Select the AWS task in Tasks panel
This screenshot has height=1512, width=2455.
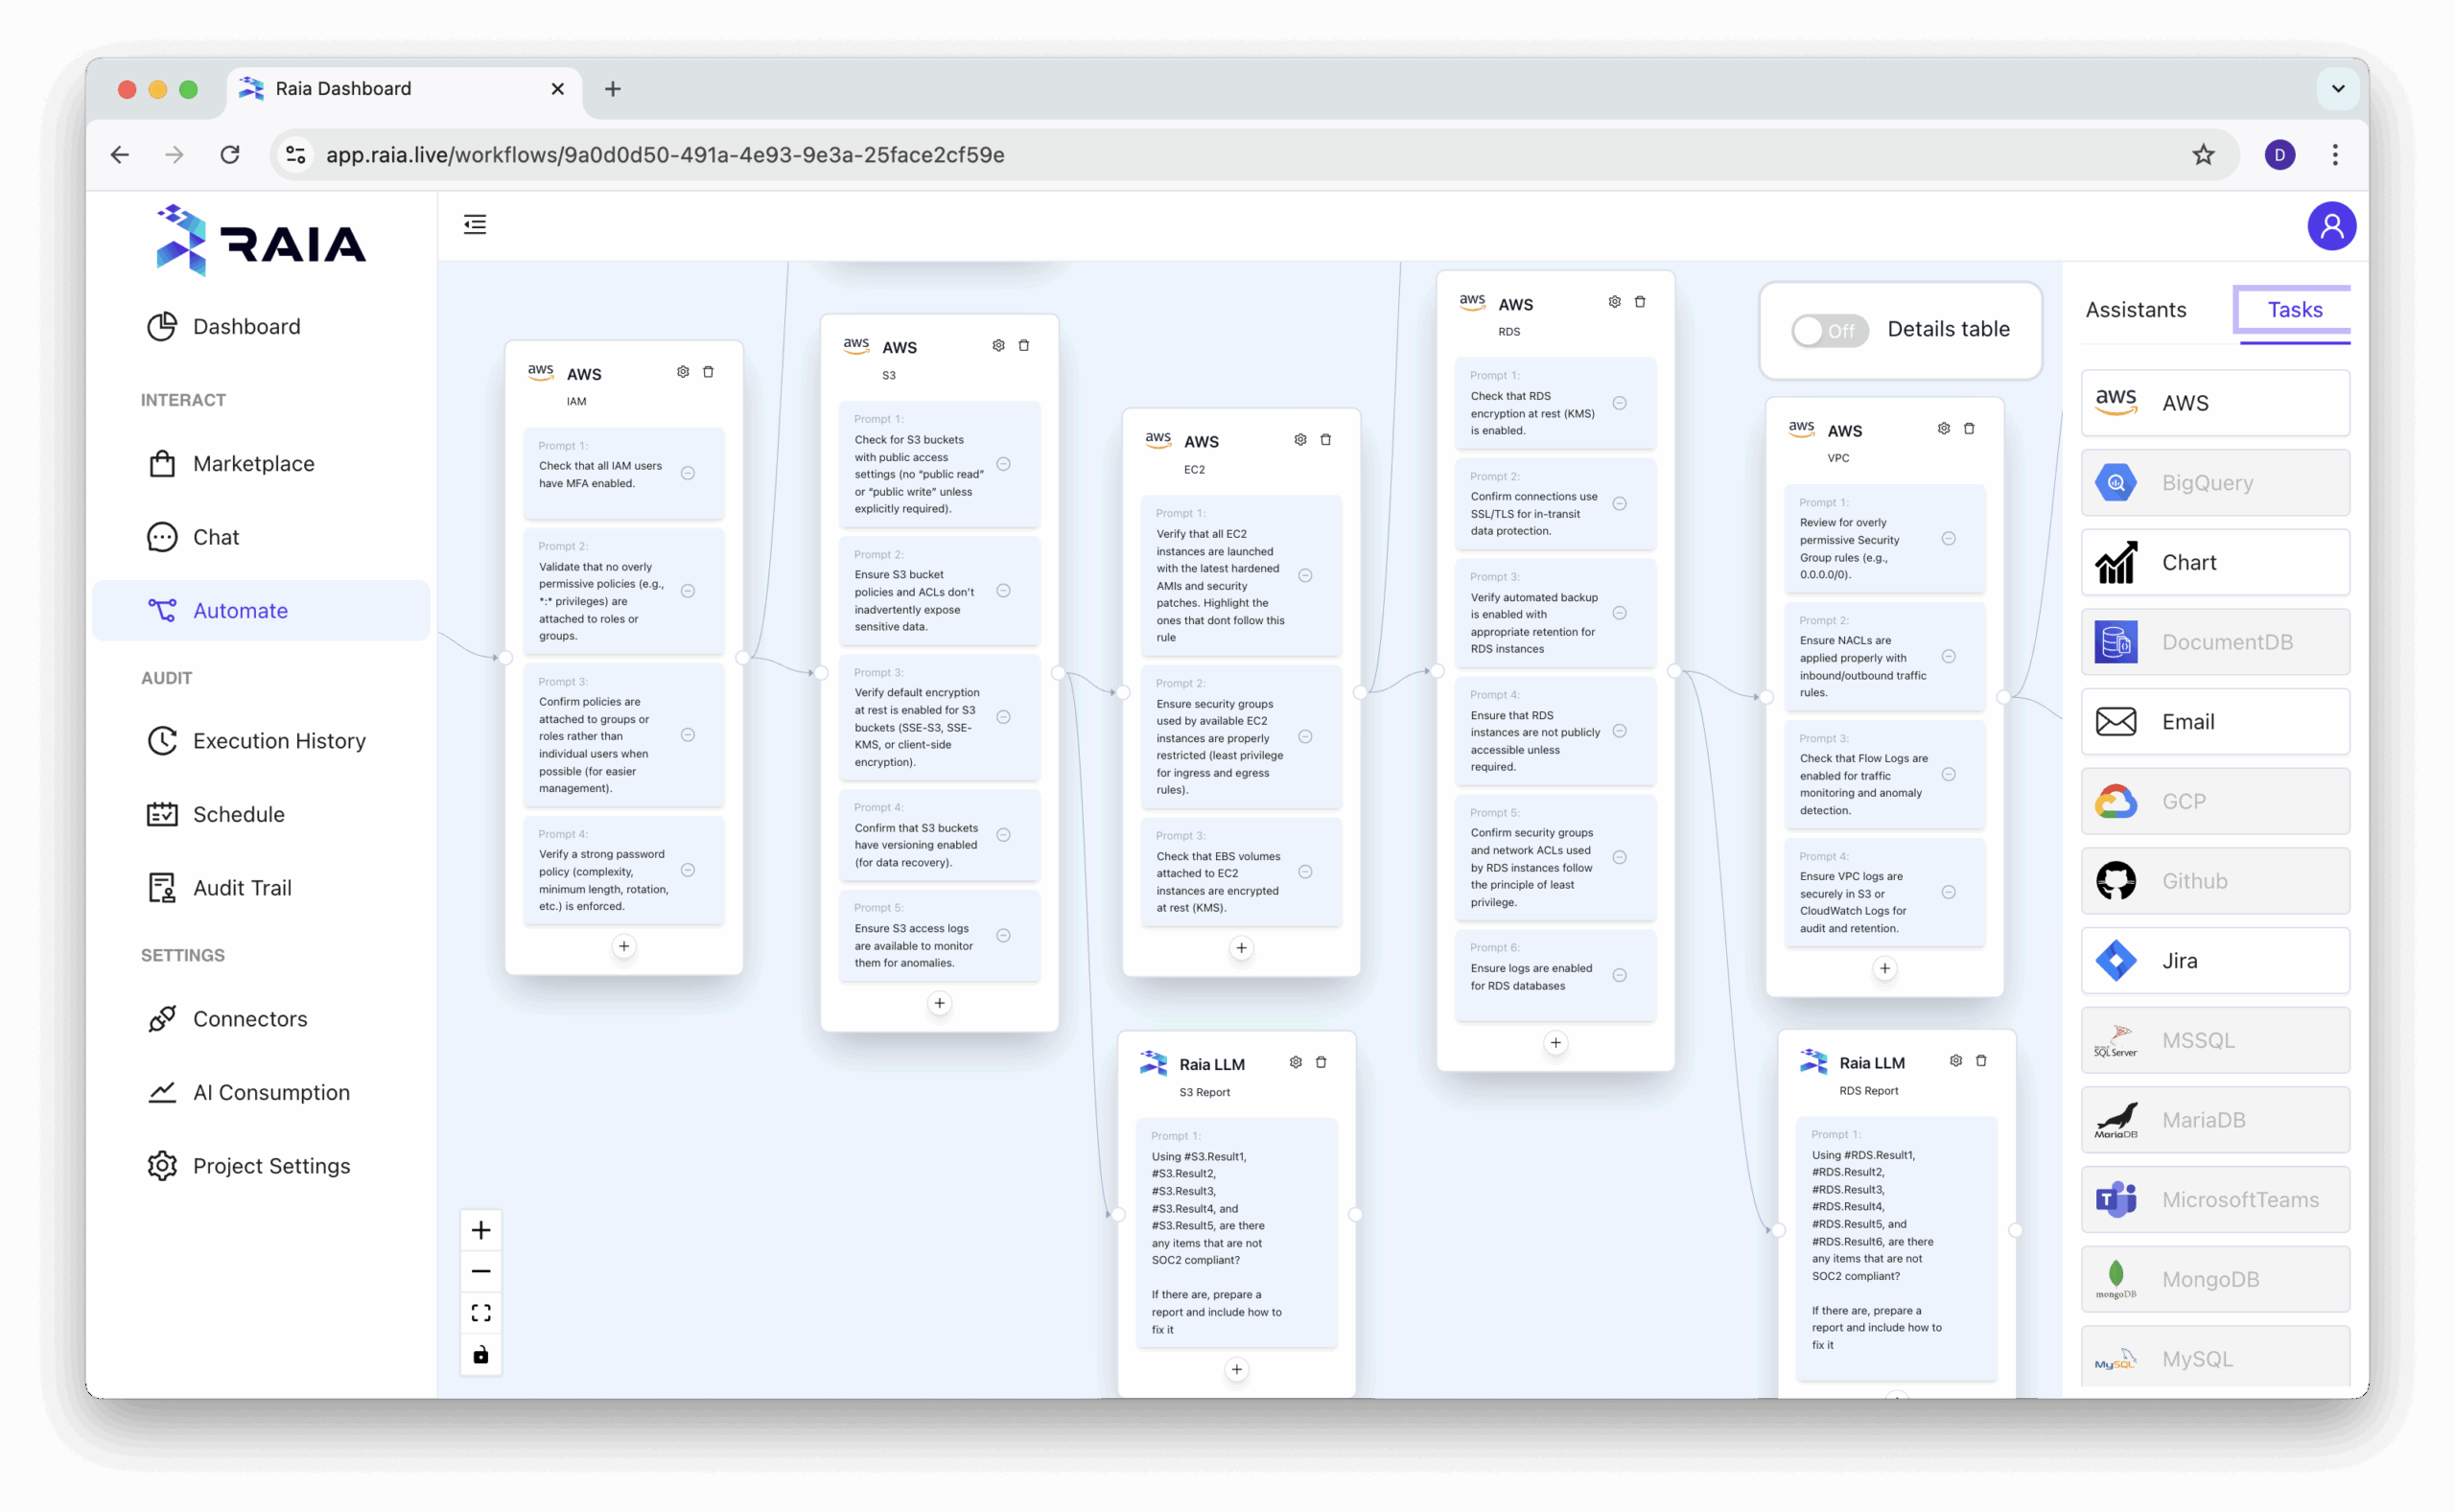pyautogui.click(x=2215, y=404)
